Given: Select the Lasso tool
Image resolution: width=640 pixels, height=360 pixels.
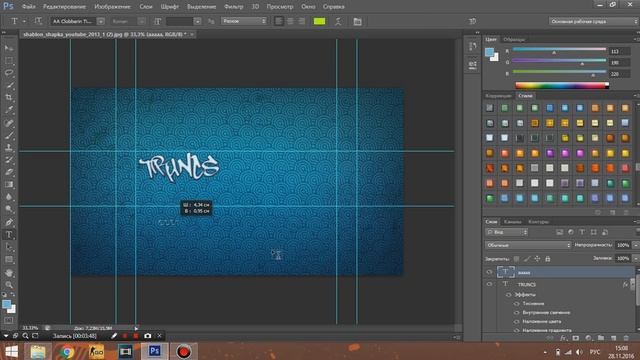Looking at the screenshot, I should click(x=9, y=73).
